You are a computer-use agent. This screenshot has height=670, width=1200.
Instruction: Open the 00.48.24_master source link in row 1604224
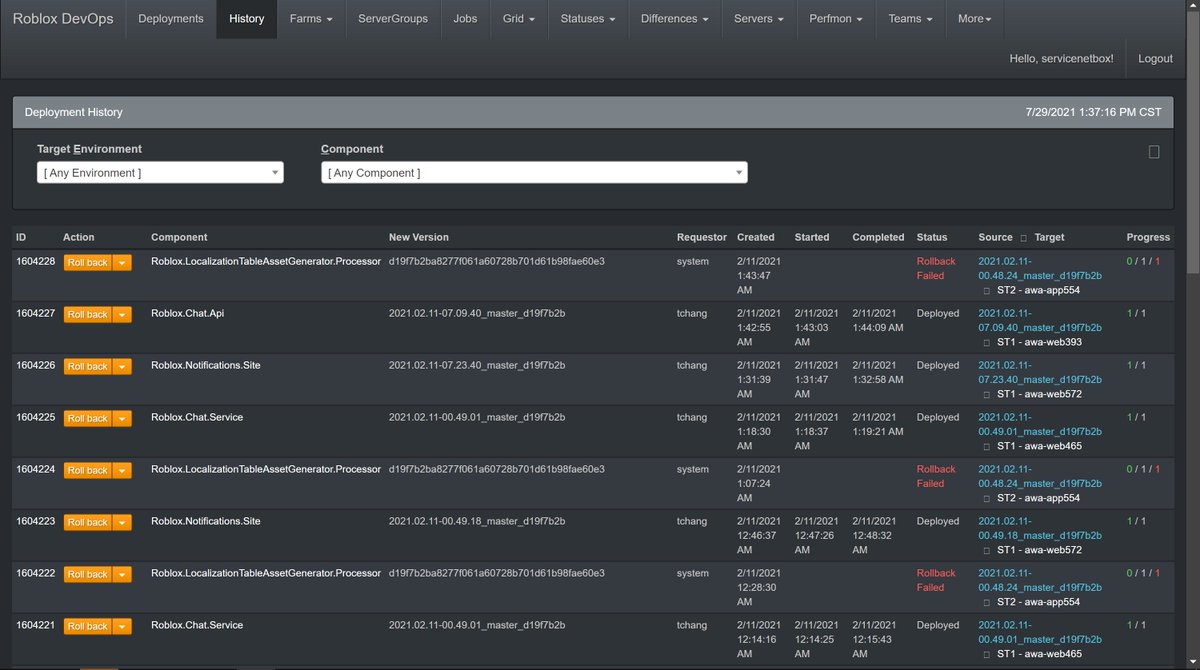(1040, 476)
